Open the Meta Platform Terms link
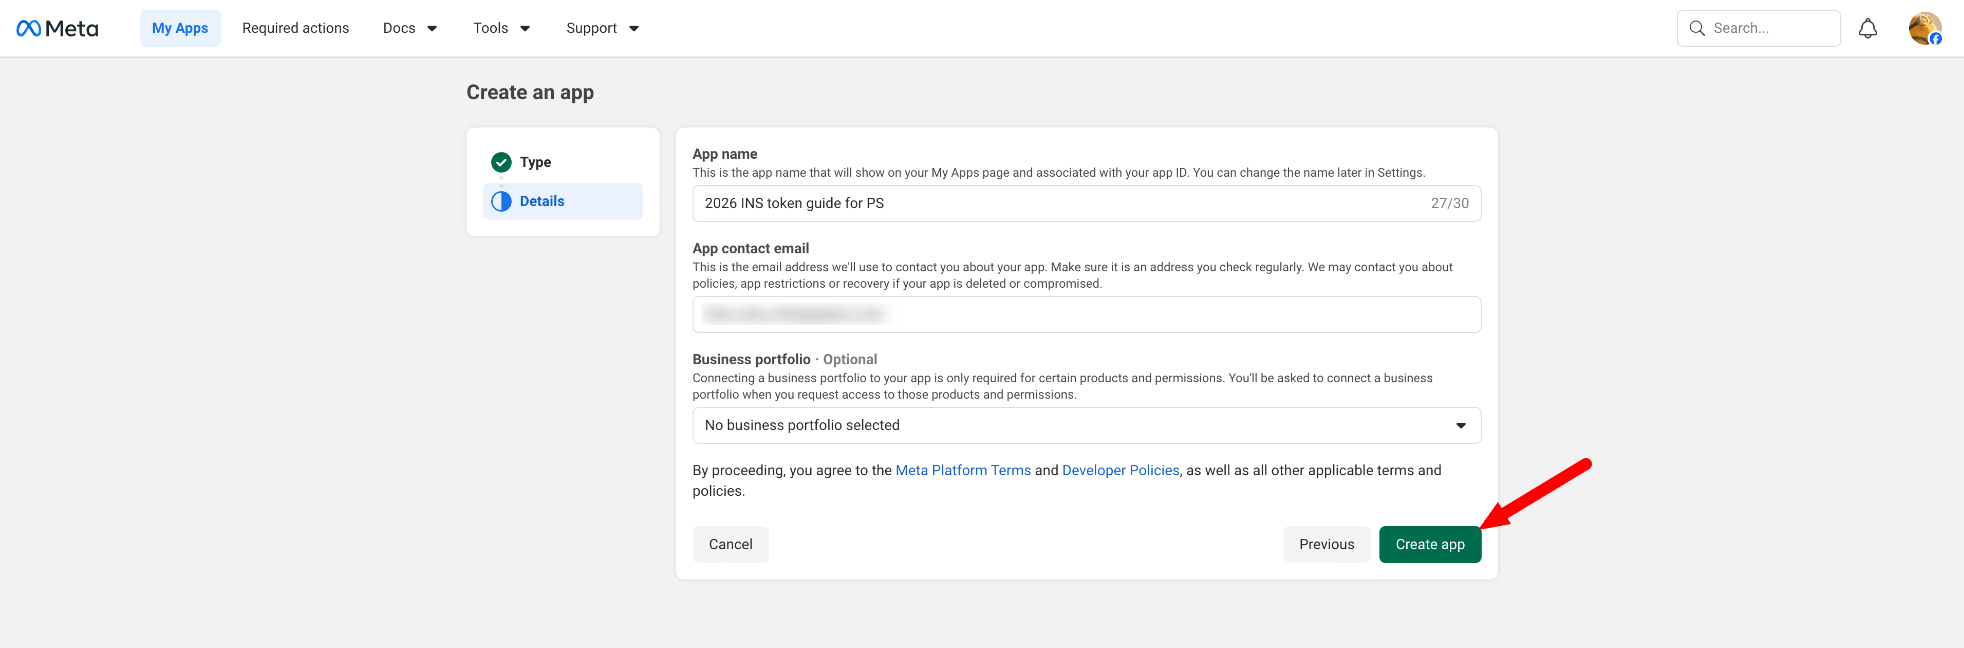 tap(962, 470)
